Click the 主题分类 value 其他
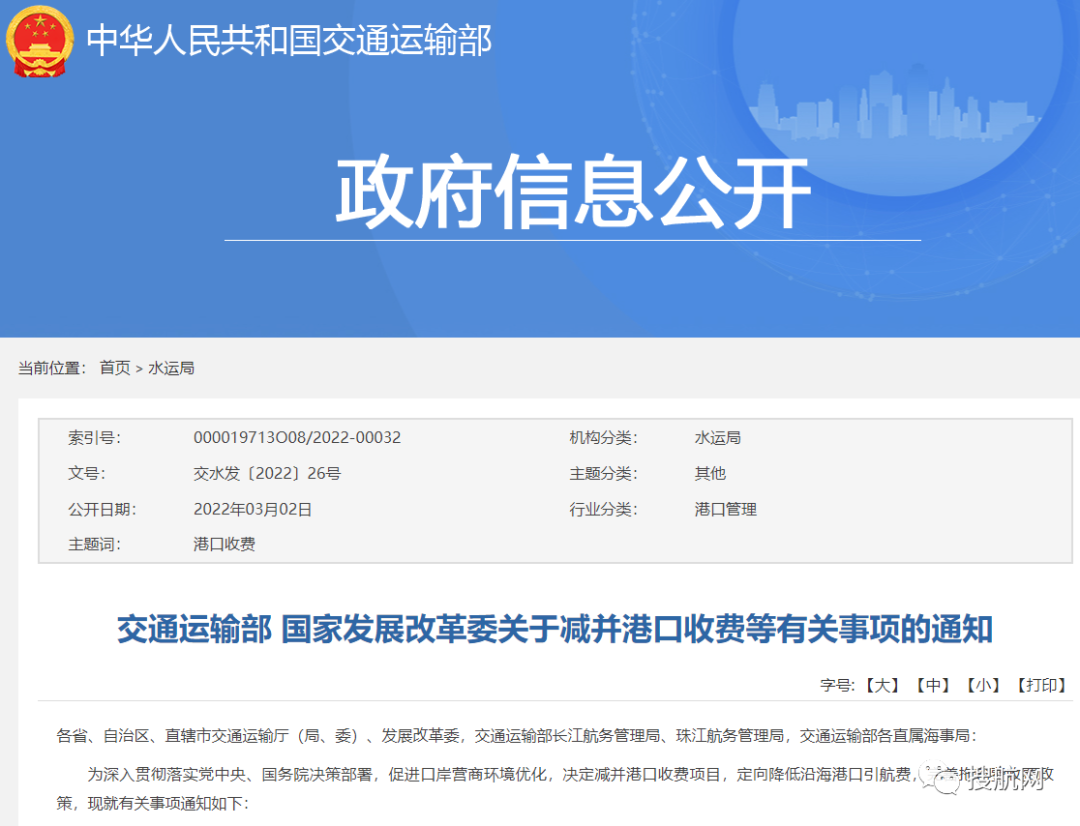The height and width of the screenshot is (826, 1080). point(710,474)
